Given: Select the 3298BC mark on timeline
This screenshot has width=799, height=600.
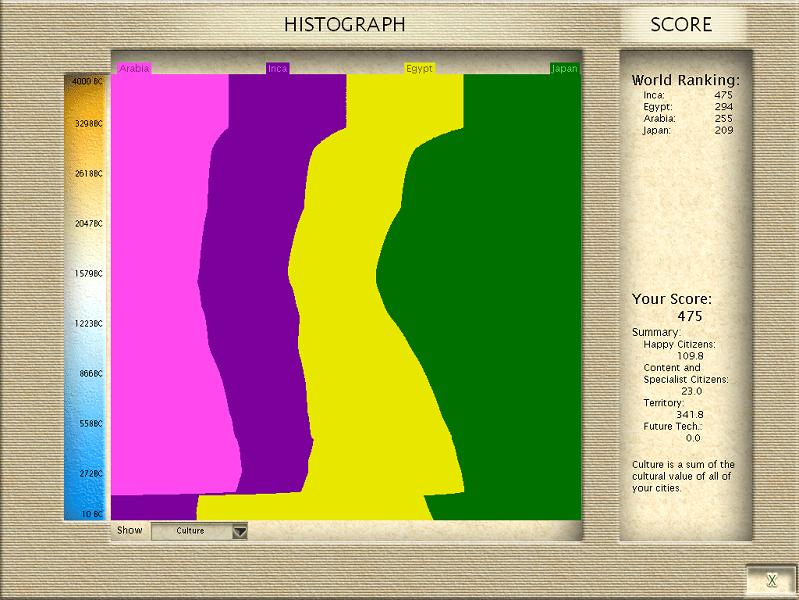Looking at the screenshot, I should [87, 124].
